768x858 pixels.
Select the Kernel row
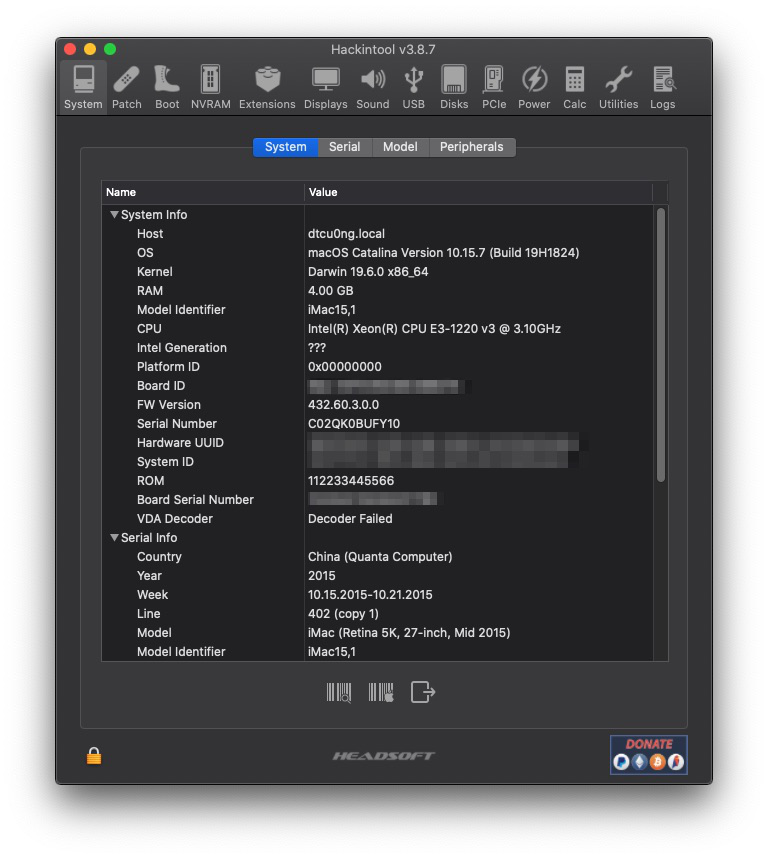point(377,272)
